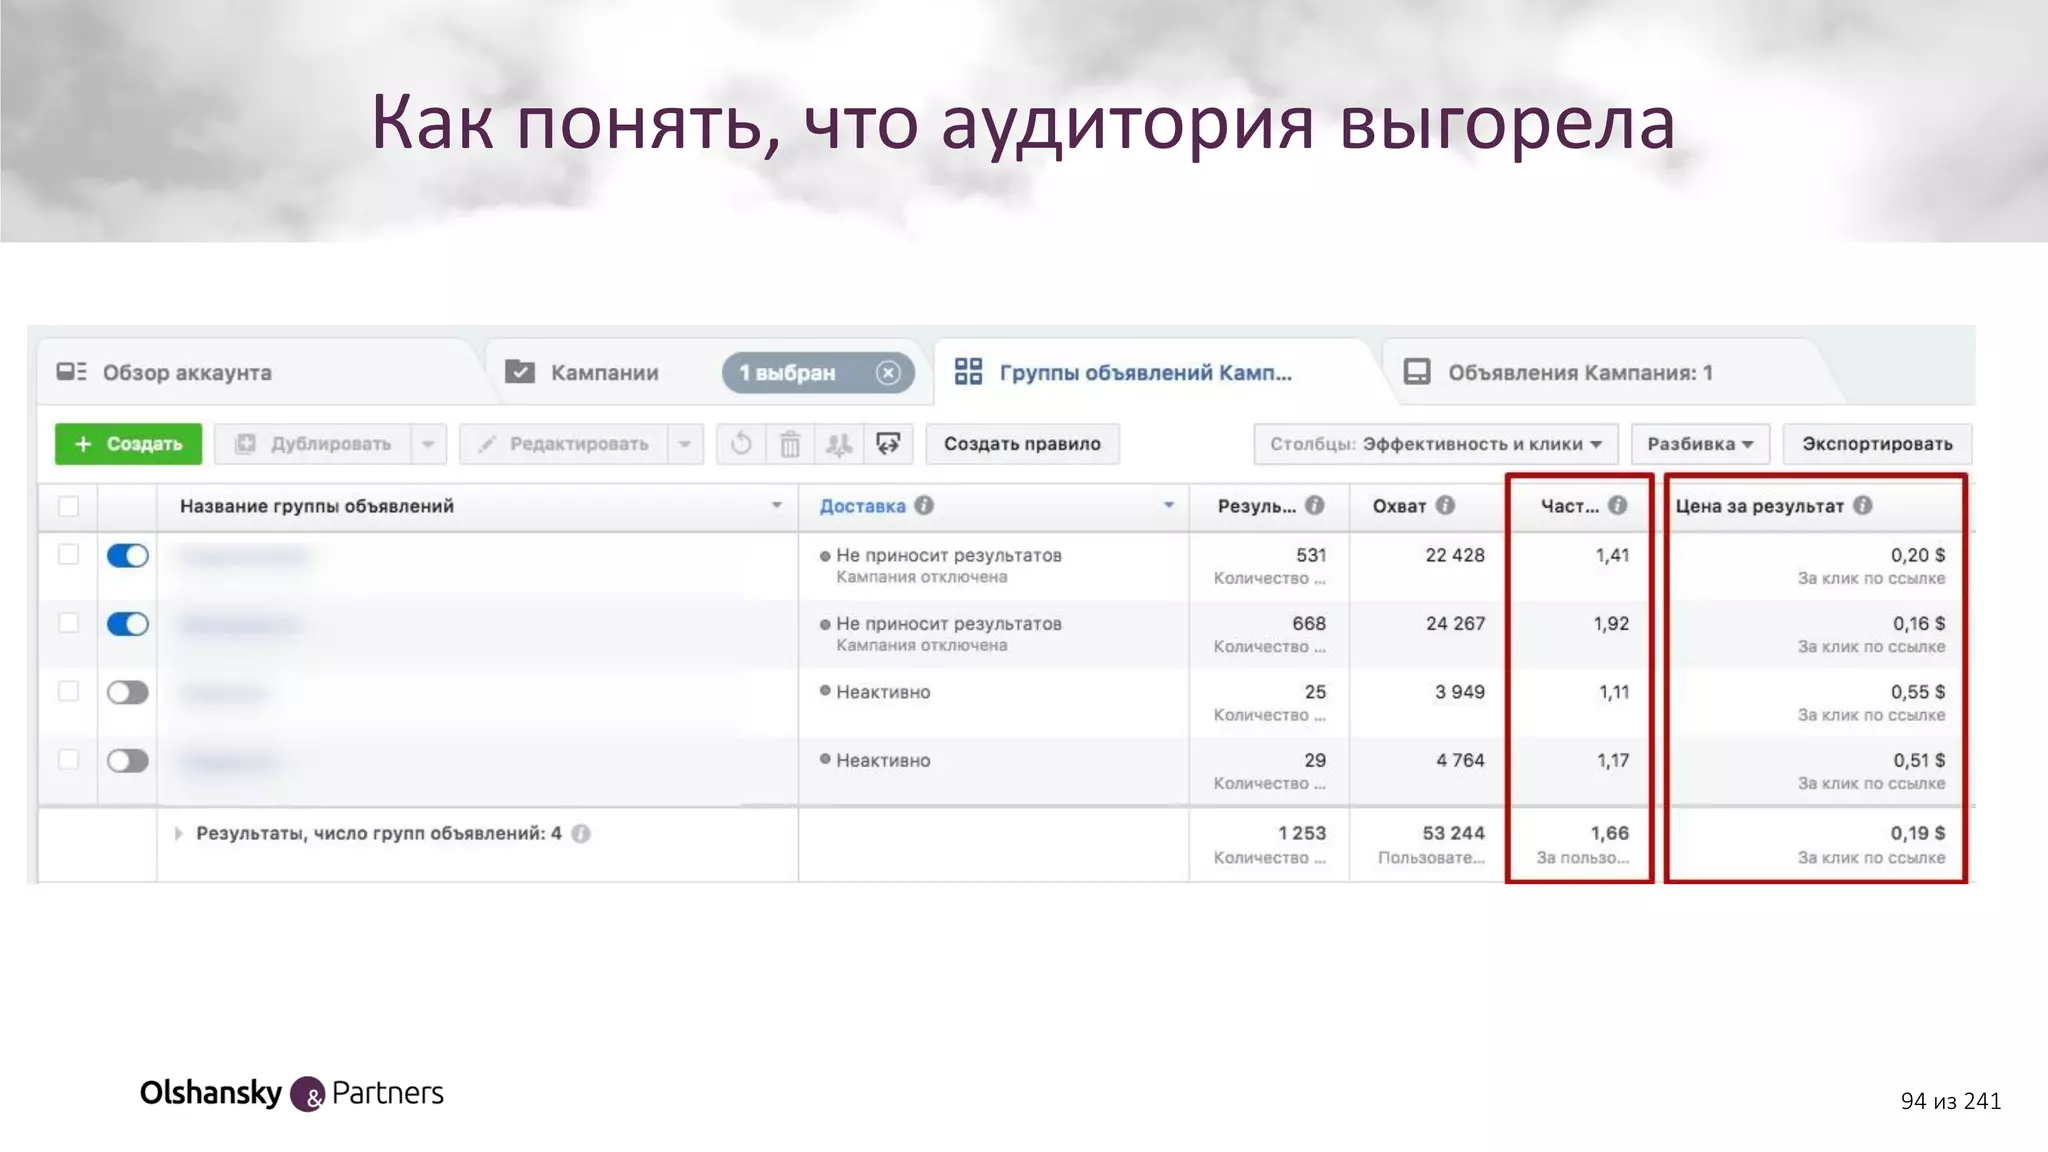The height and width of the screenshot is (1152, 2048).
Task: Click total cost value 0,19 $
Action: point(1918,833)
